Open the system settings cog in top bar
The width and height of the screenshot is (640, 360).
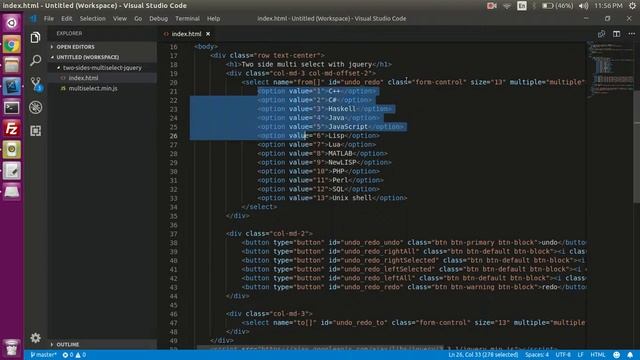(x=633, y=6)
